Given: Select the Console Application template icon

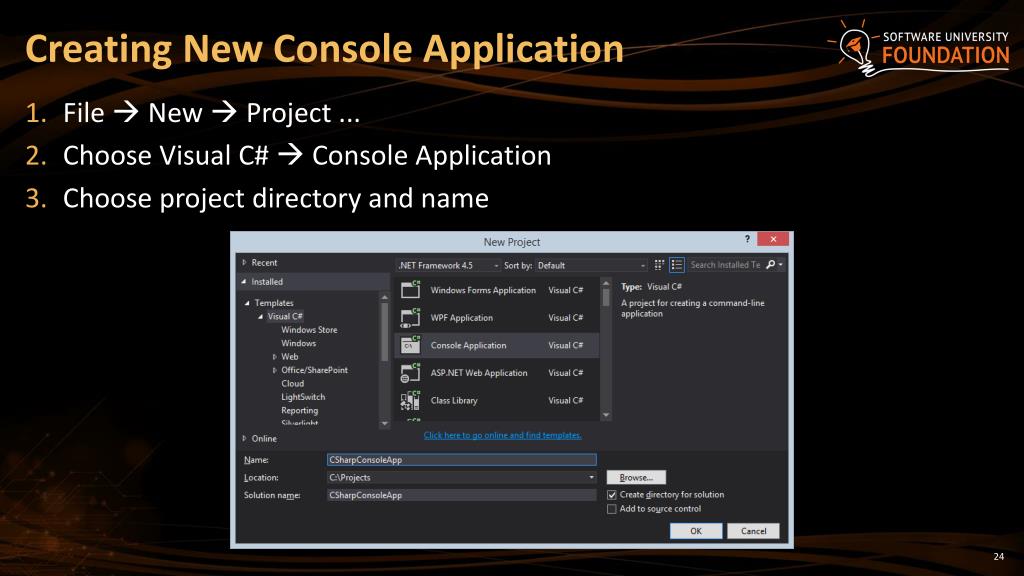Looking at the screenshot, I should (410, 345).
